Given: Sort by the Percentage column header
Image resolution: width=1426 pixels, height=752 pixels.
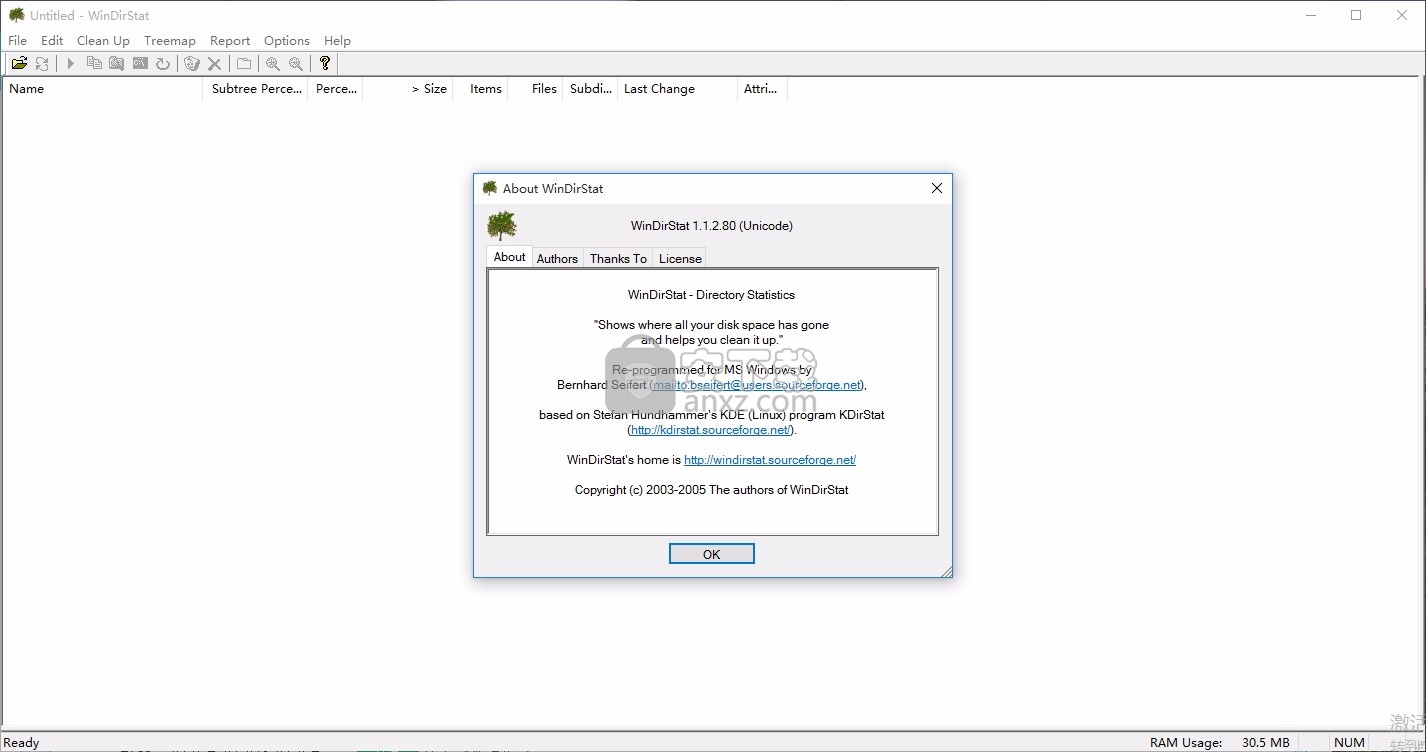Looking at the screenshot, I should click(336, 89).
